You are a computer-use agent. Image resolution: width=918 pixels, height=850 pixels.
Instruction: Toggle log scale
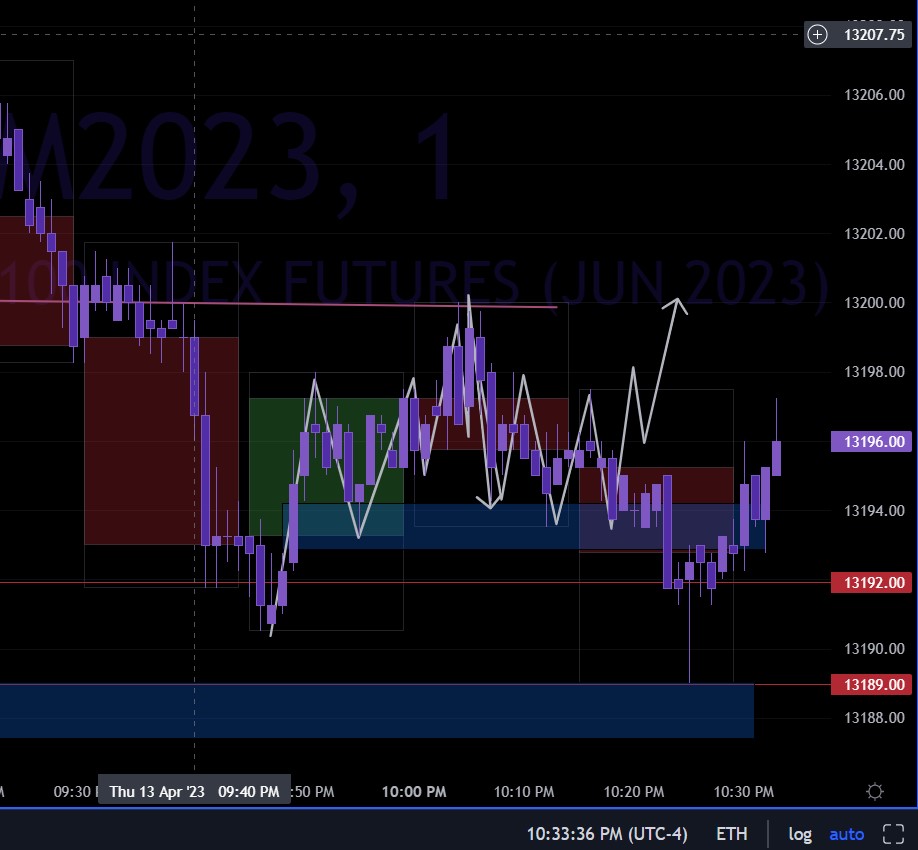(x=800, y=834)
